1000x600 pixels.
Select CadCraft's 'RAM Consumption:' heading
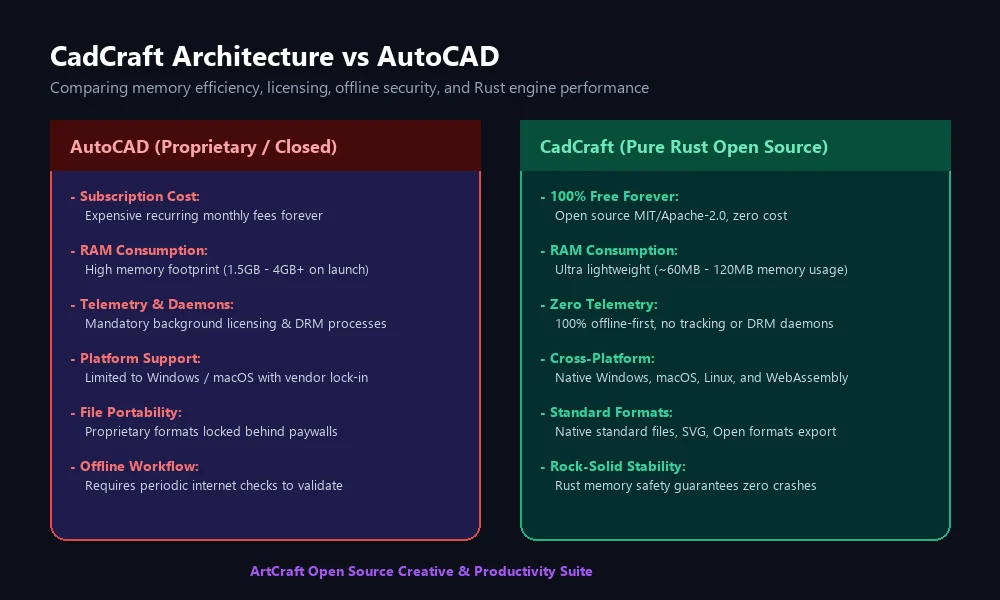[614, 251]
